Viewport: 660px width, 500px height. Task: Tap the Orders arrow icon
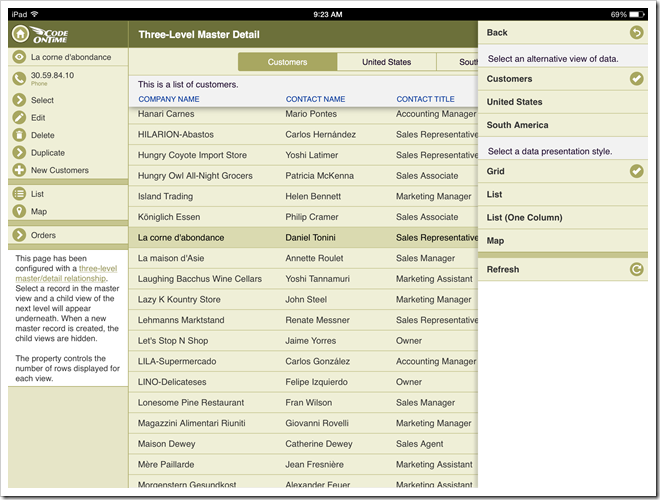tap(19, 235)
